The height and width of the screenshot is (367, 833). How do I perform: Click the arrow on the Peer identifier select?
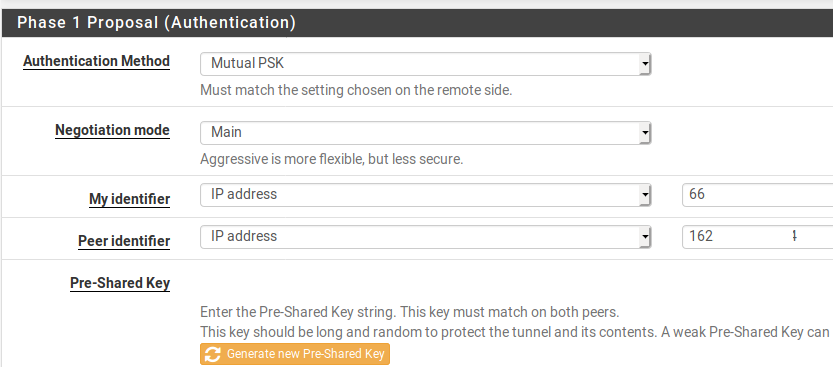coord(644,237)
